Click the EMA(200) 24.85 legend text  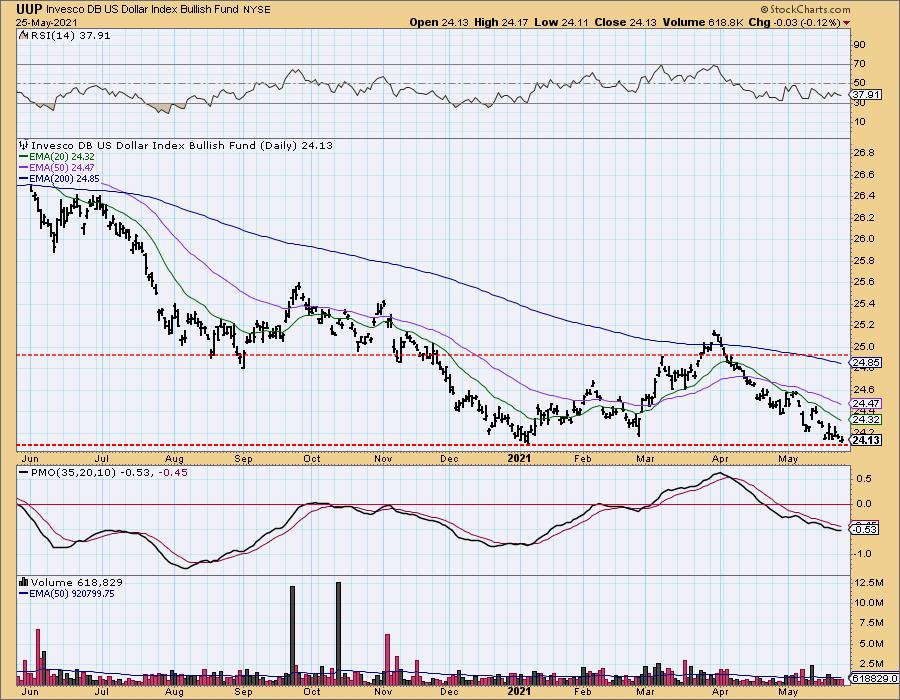(64, 178)
